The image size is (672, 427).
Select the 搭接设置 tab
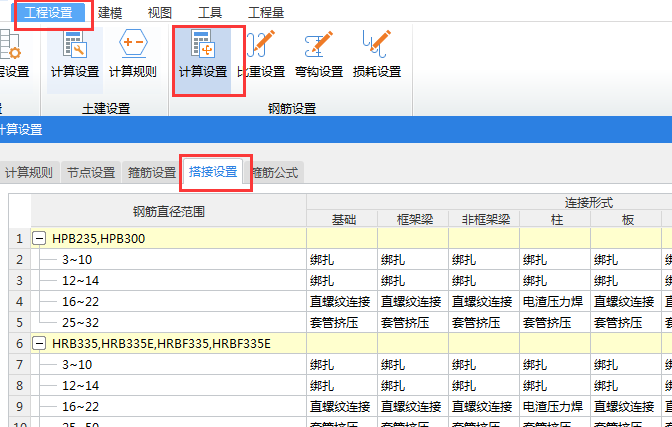click(213, 172)
